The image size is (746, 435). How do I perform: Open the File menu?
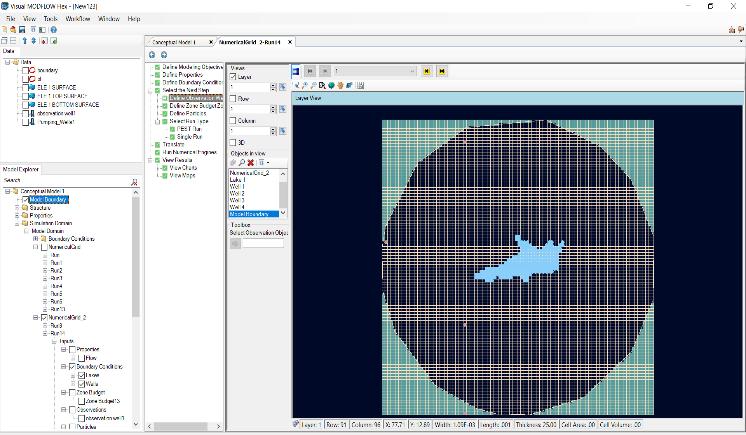10,19
